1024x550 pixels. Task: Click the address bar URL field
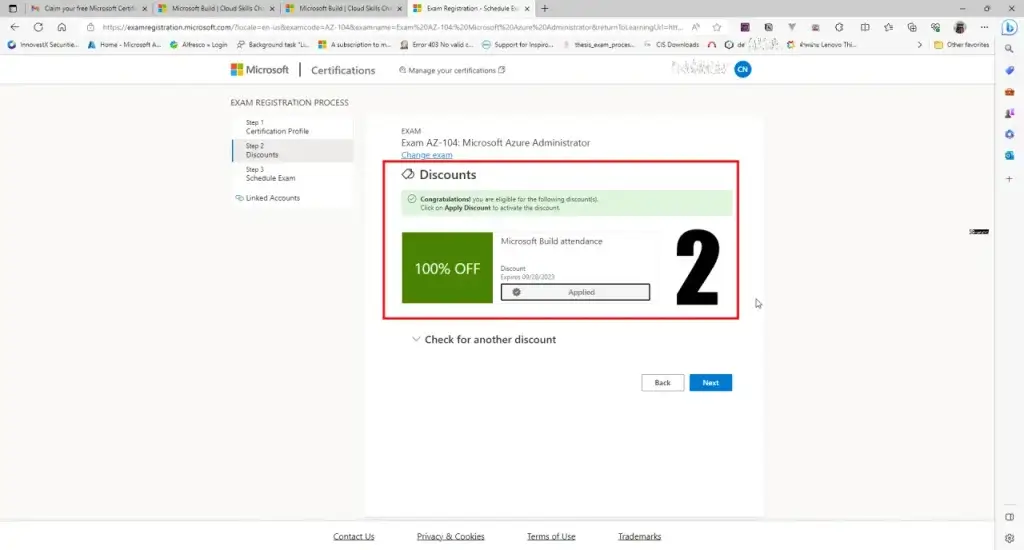tap(392, 27)
